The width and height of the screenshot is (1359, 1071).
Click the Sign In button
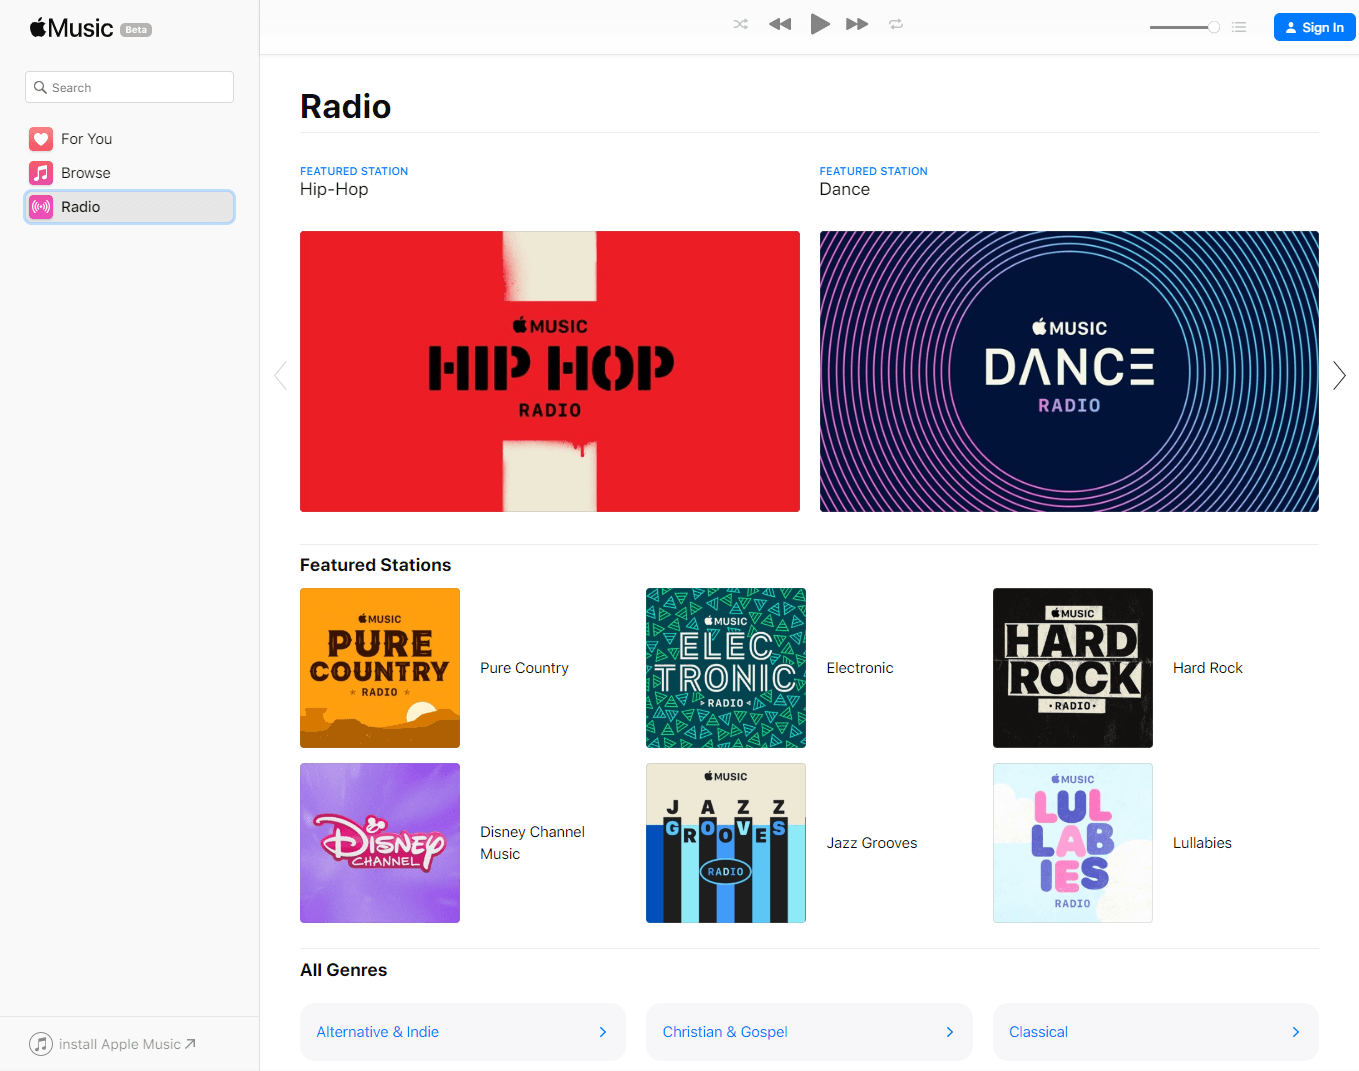pyautogui.click(x=1314, y=27)
